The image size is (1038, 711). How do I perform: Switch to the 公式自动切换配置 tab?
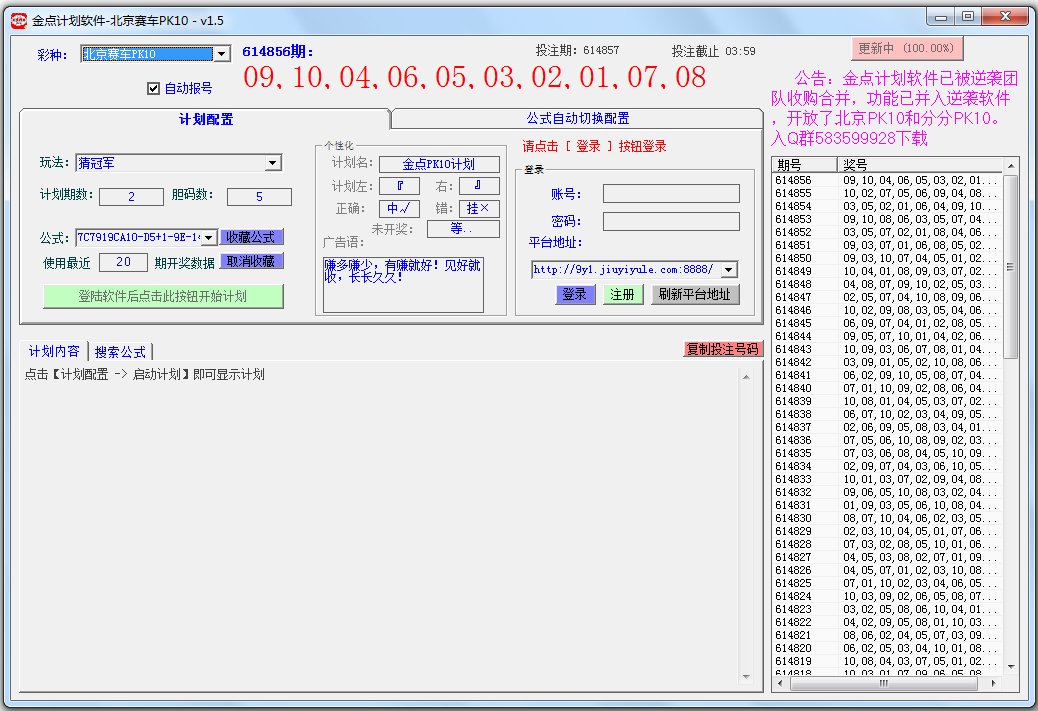pyautogui.click(x=577, y=118)
